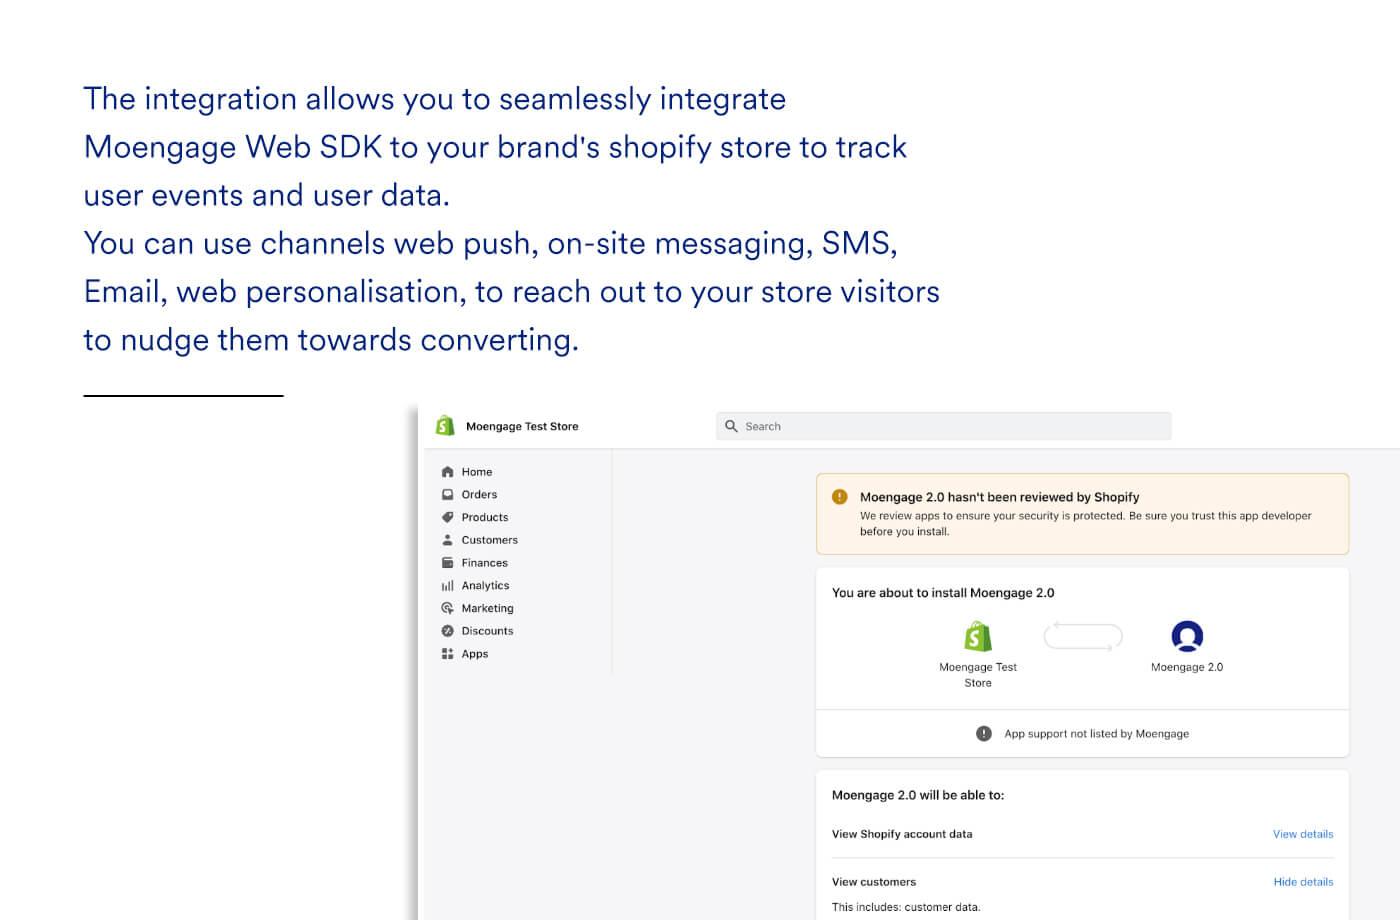Click the Orders icon in sidebar
Viewport: 1400px width, 920px height.
447,494
